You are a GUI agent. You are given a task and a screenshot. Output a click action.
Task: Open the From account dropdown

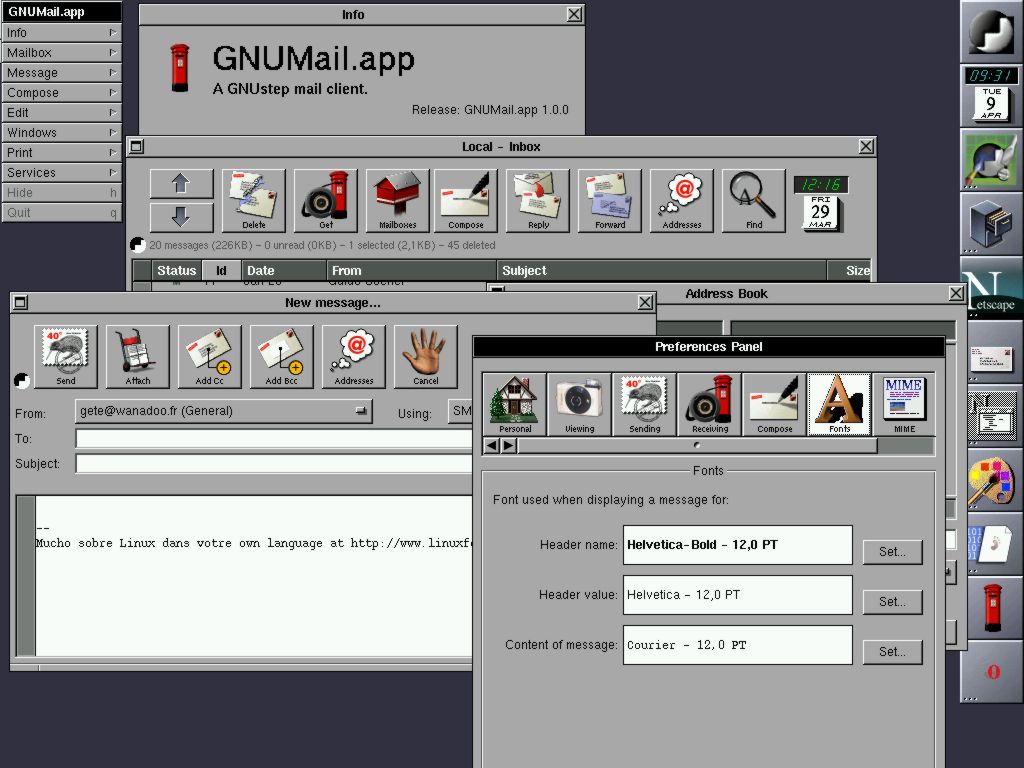click(223, 411)
